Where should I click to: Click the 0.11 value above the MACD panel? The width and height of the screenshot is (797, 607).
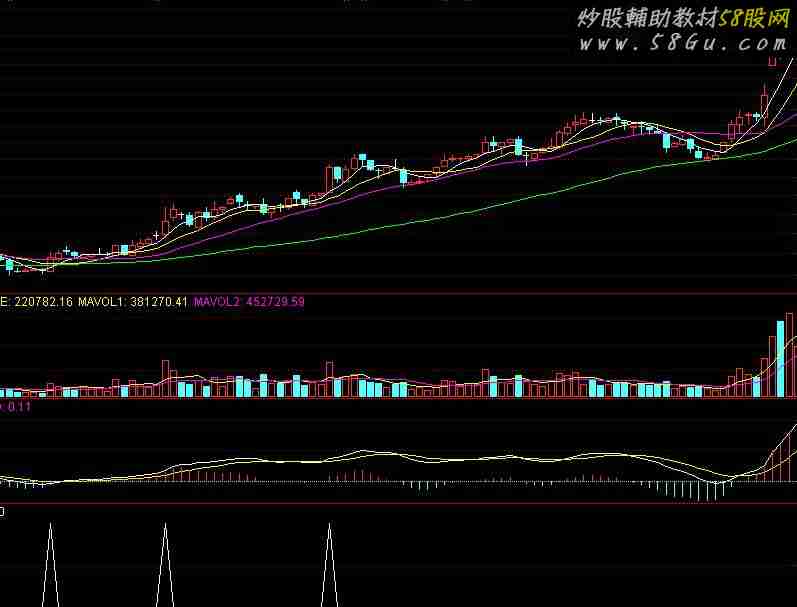[19, 407]
